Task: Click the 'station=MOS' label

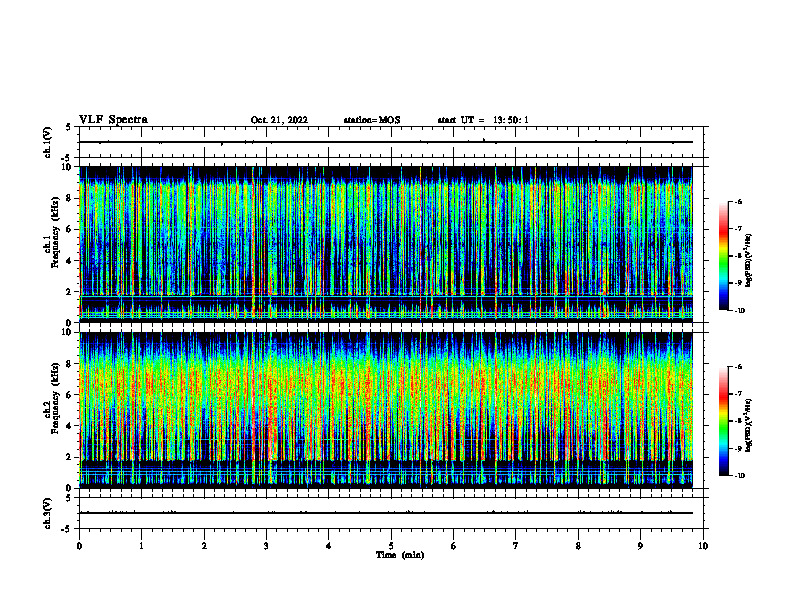Action: 372,120
